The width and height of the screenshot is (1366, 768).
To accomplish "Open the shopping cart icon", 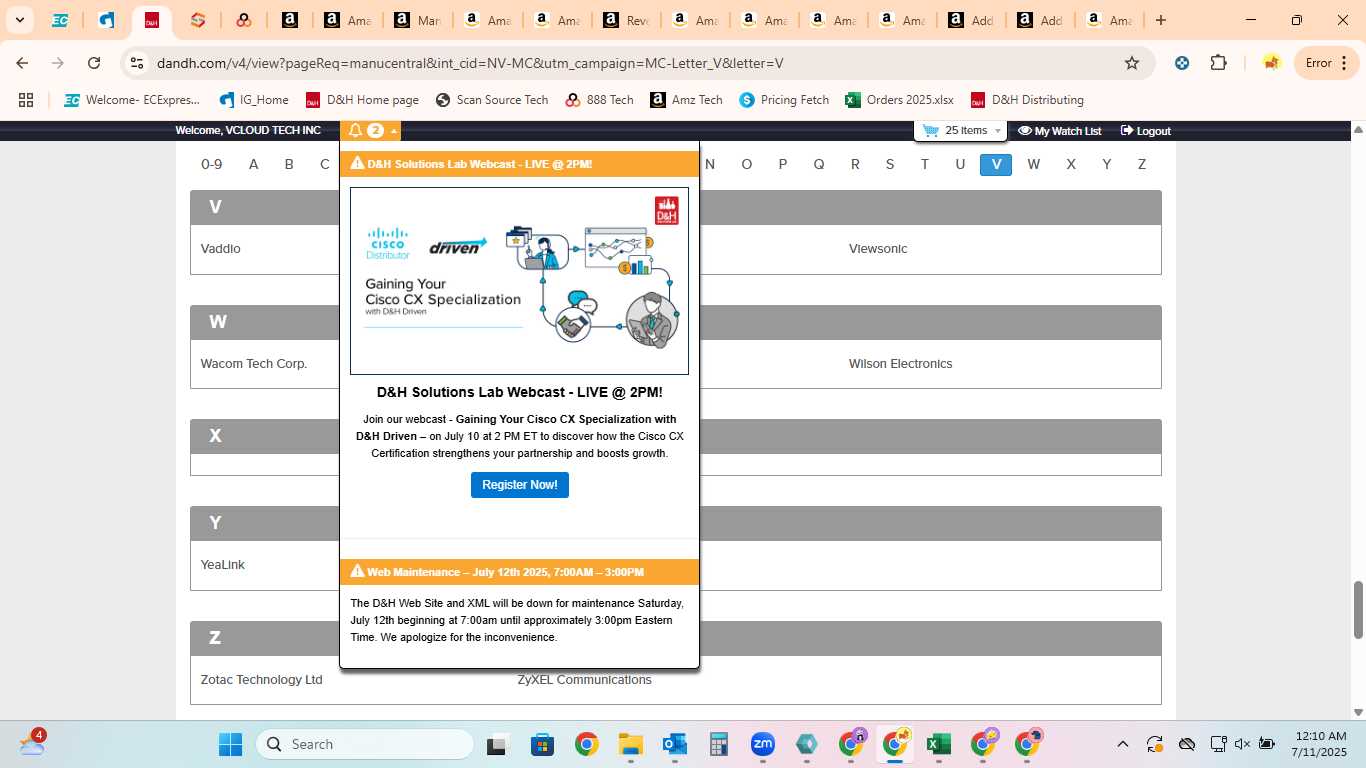I will (931, 130).
